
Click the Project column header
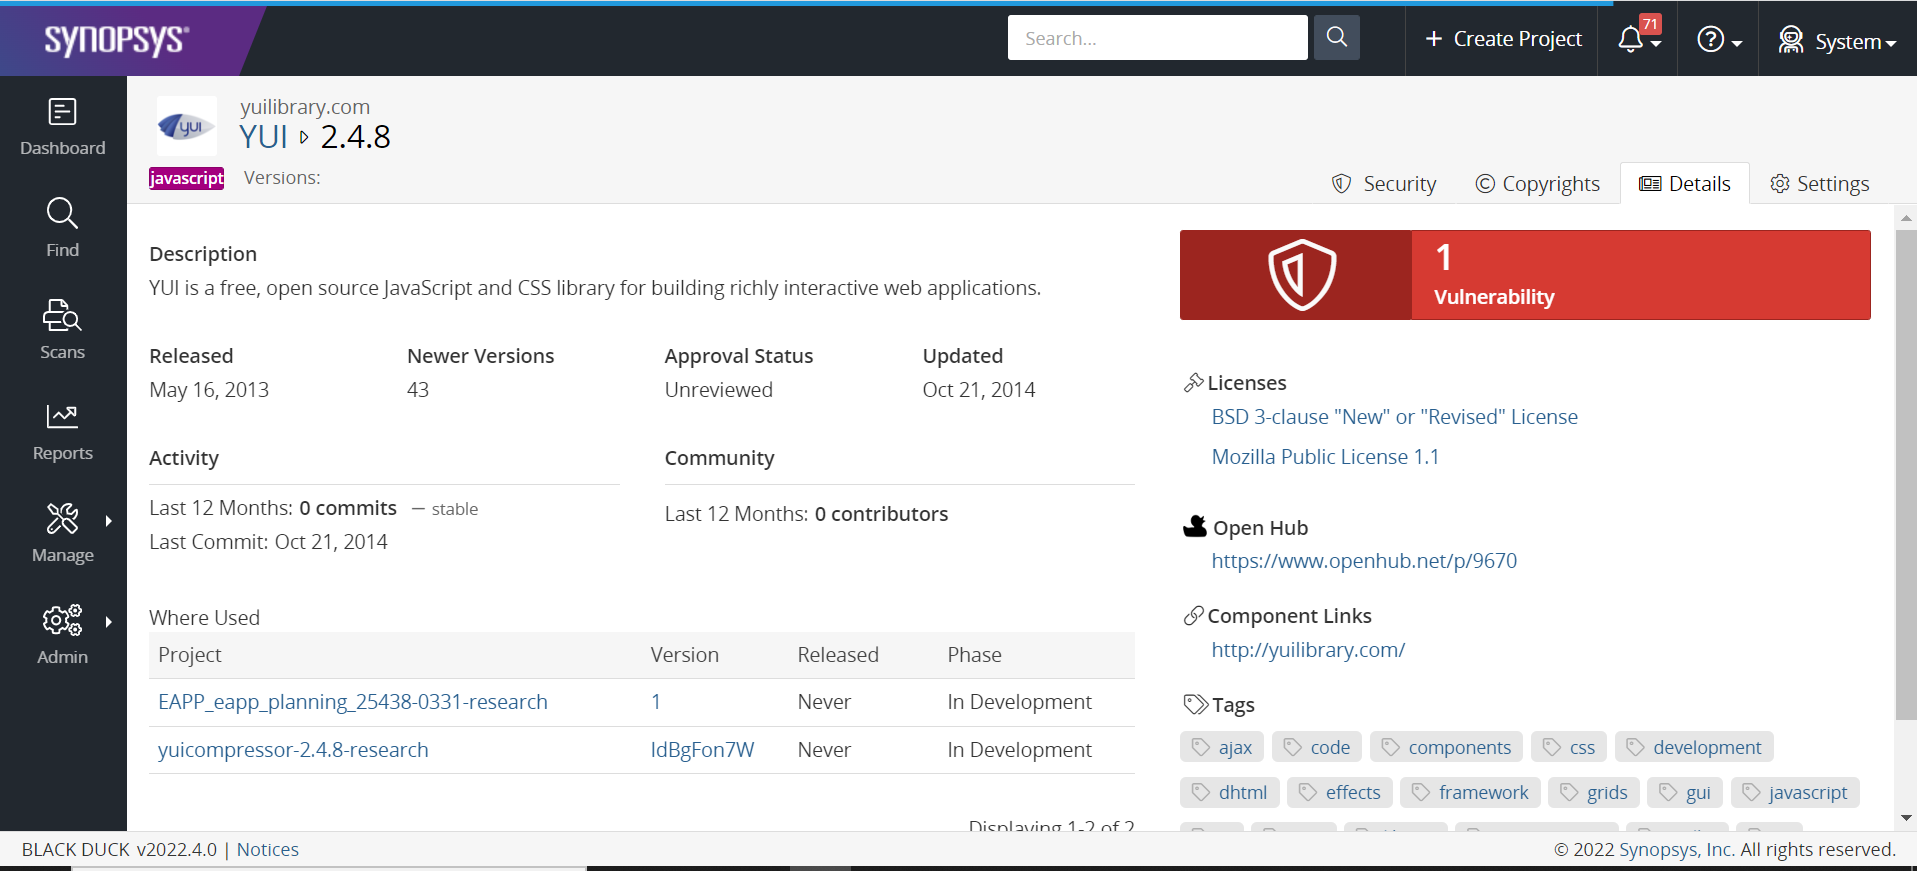[x=190, y=655]
